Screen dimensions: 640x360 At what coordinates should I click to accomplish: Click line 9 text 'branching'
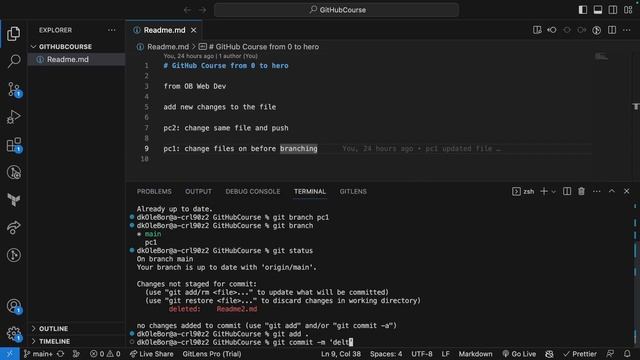click(298, 149)
